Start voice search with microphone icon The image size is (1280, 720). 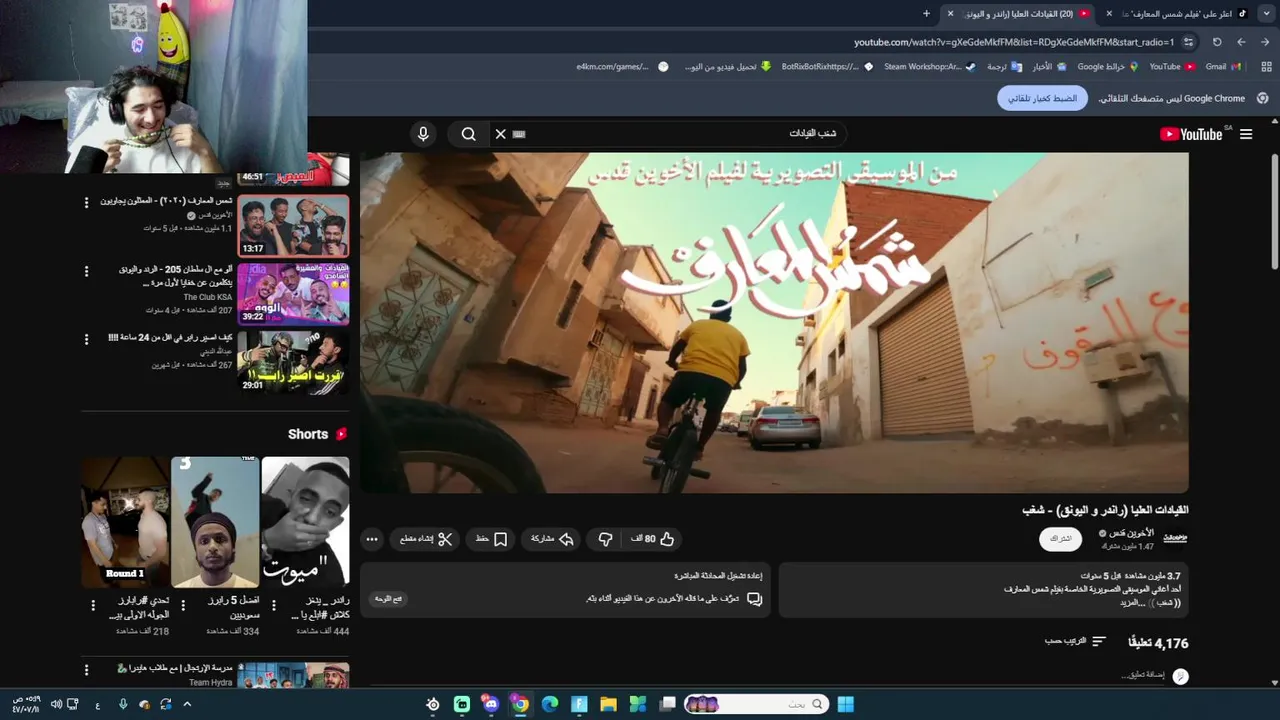(x=423, y=134)
